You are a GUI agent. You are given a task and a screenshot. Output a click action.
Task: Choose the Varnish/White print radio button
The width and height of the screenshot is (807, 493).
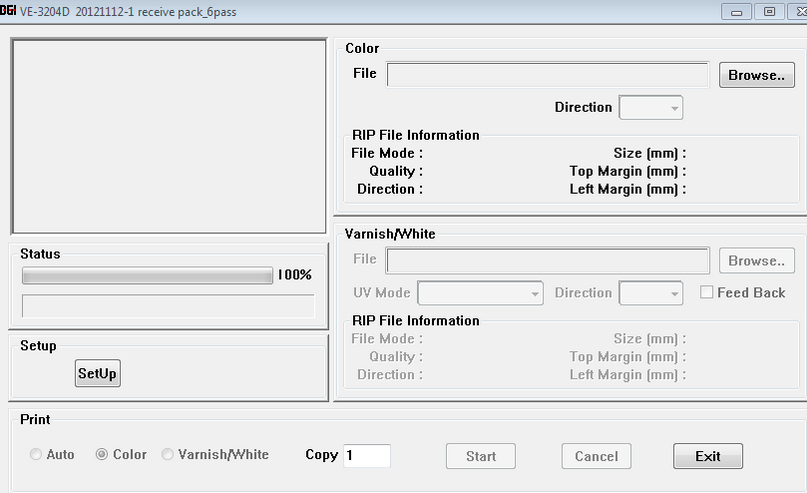tap(168, 455)
